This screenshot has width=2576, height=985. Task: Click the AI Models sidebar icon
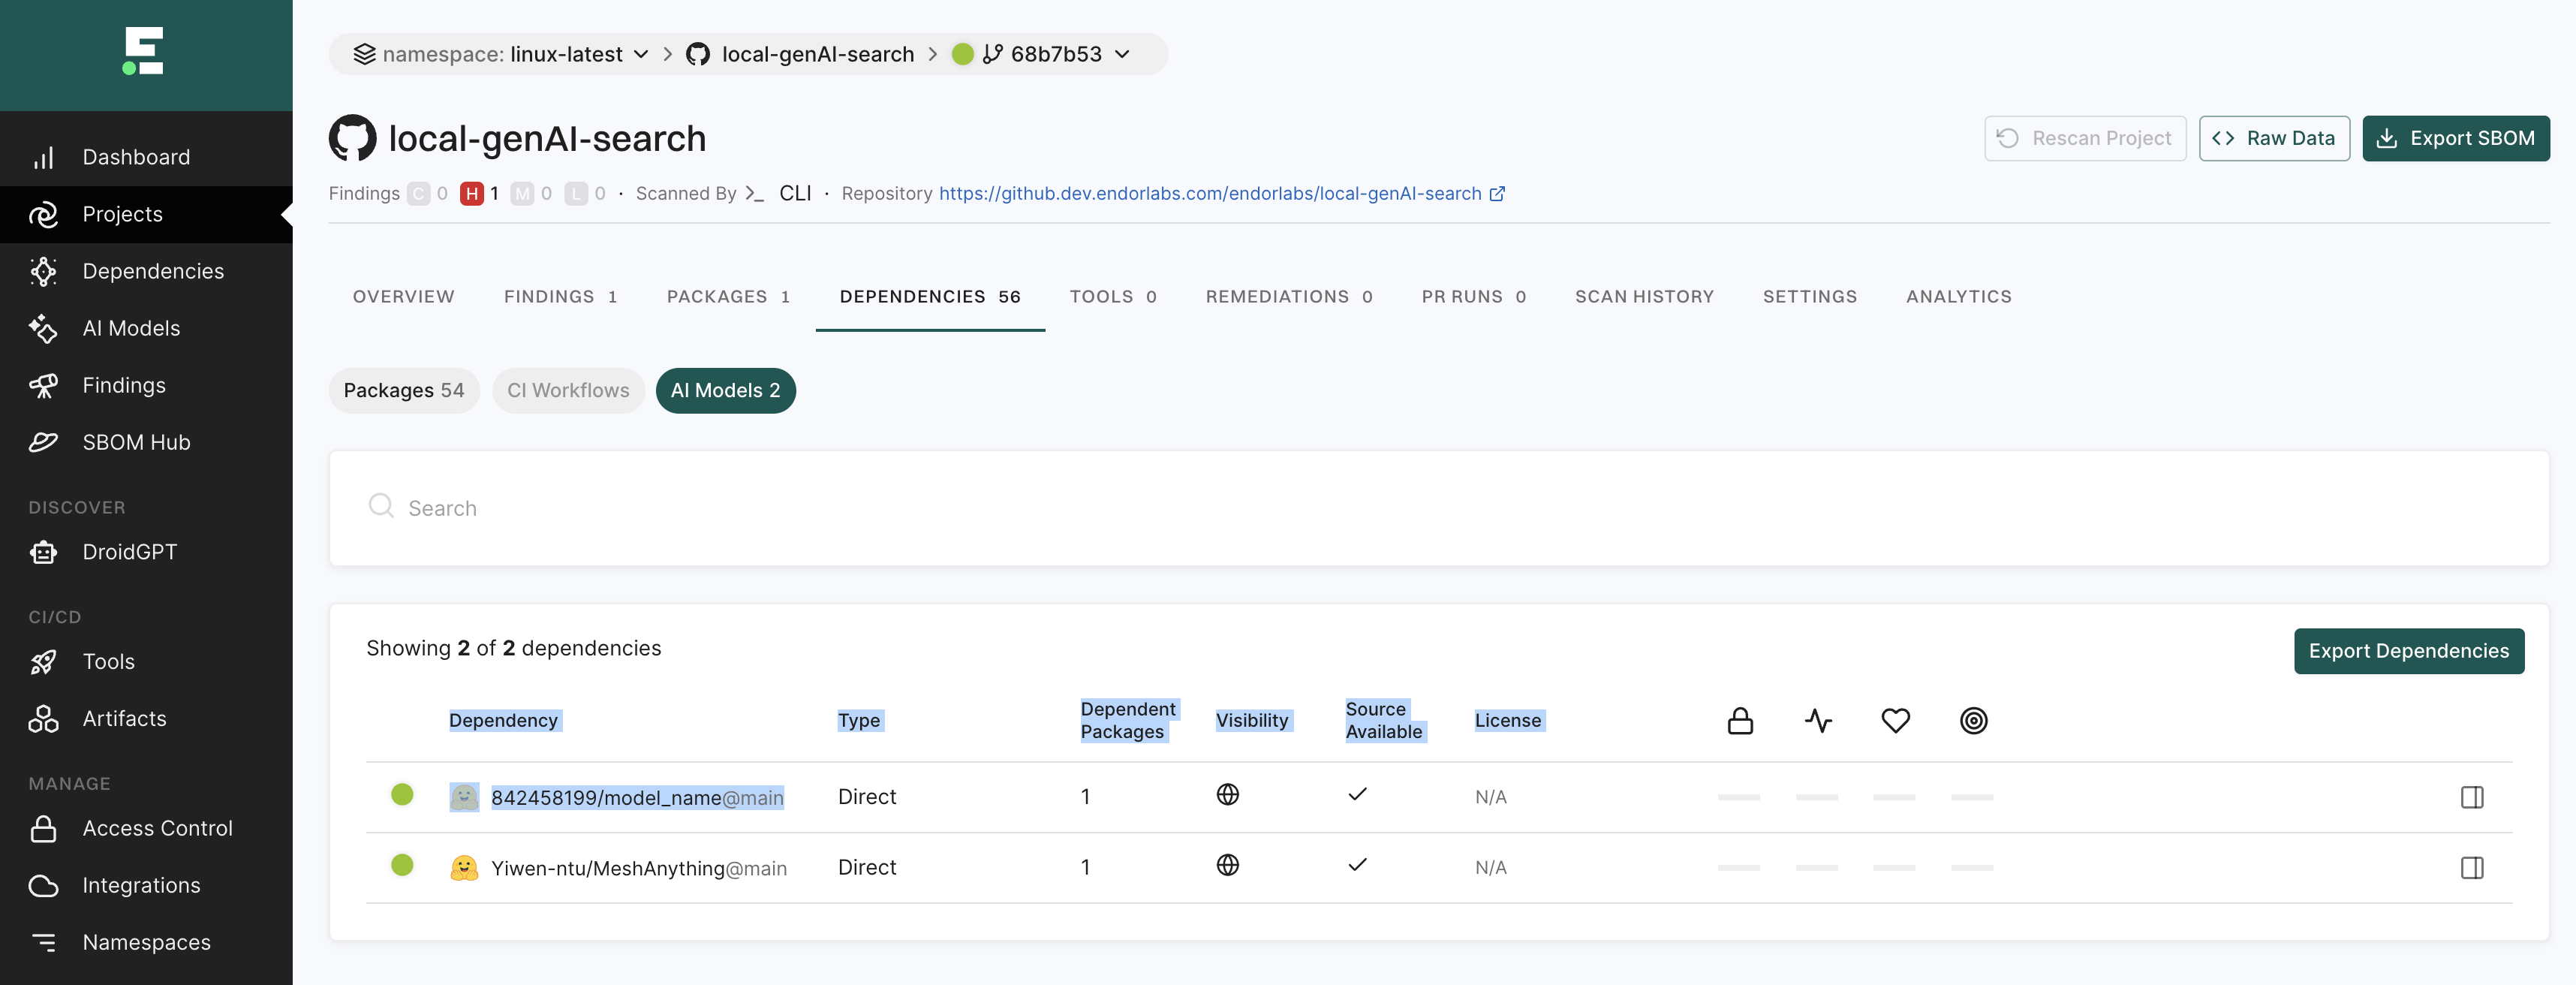(x=46, y=329)
